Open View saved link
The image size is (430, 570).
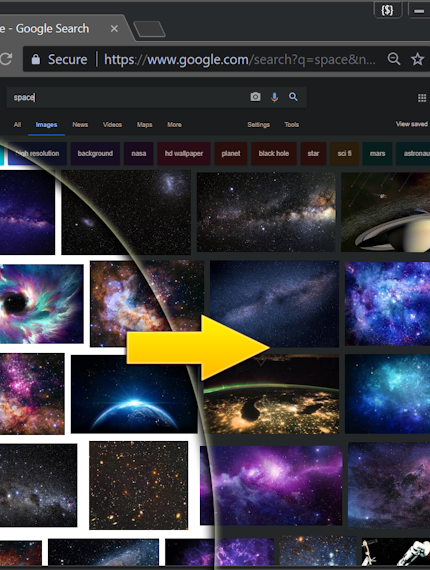(411, 124)
